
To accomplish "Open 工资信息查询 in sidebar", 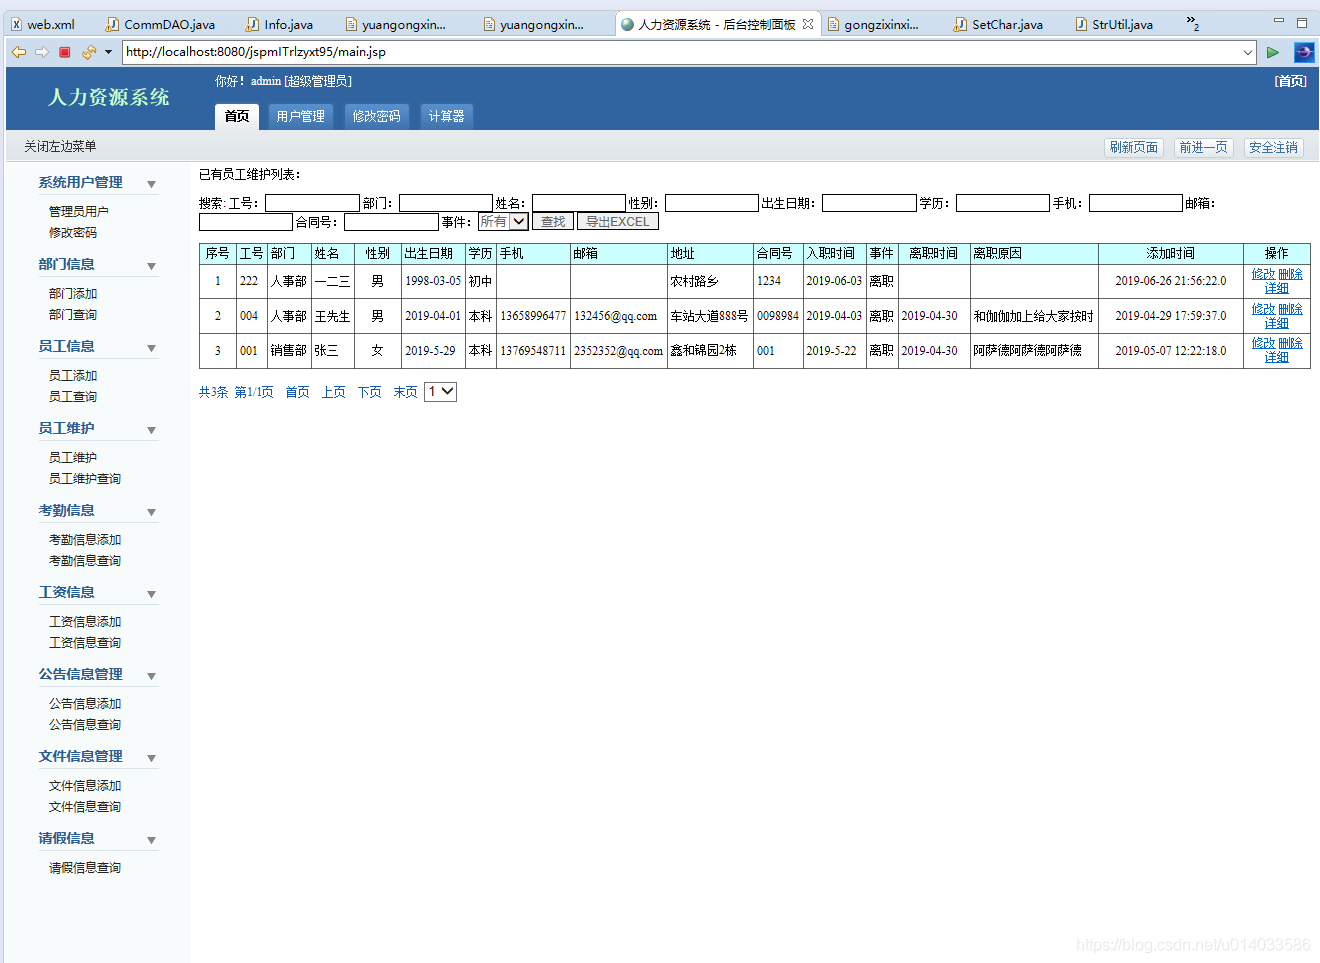I will tap(85, 643).
